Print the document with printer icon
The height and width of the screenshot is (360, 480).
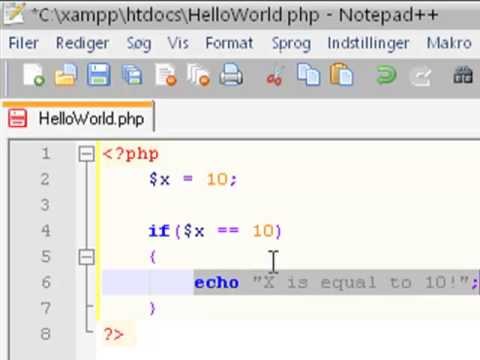(231, 75)
